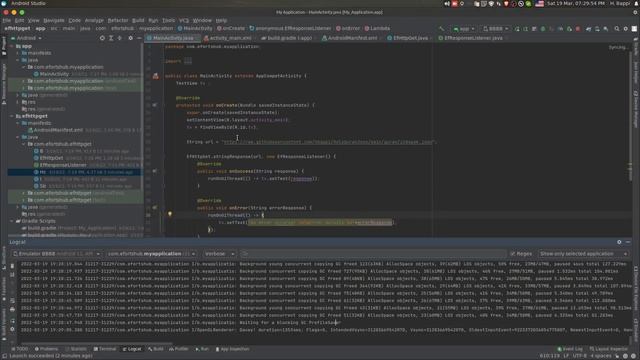Viewport: 640px width, 360px height.
Task: Click the onCreate breadcrumb in navigation bar
Action: 231,29
